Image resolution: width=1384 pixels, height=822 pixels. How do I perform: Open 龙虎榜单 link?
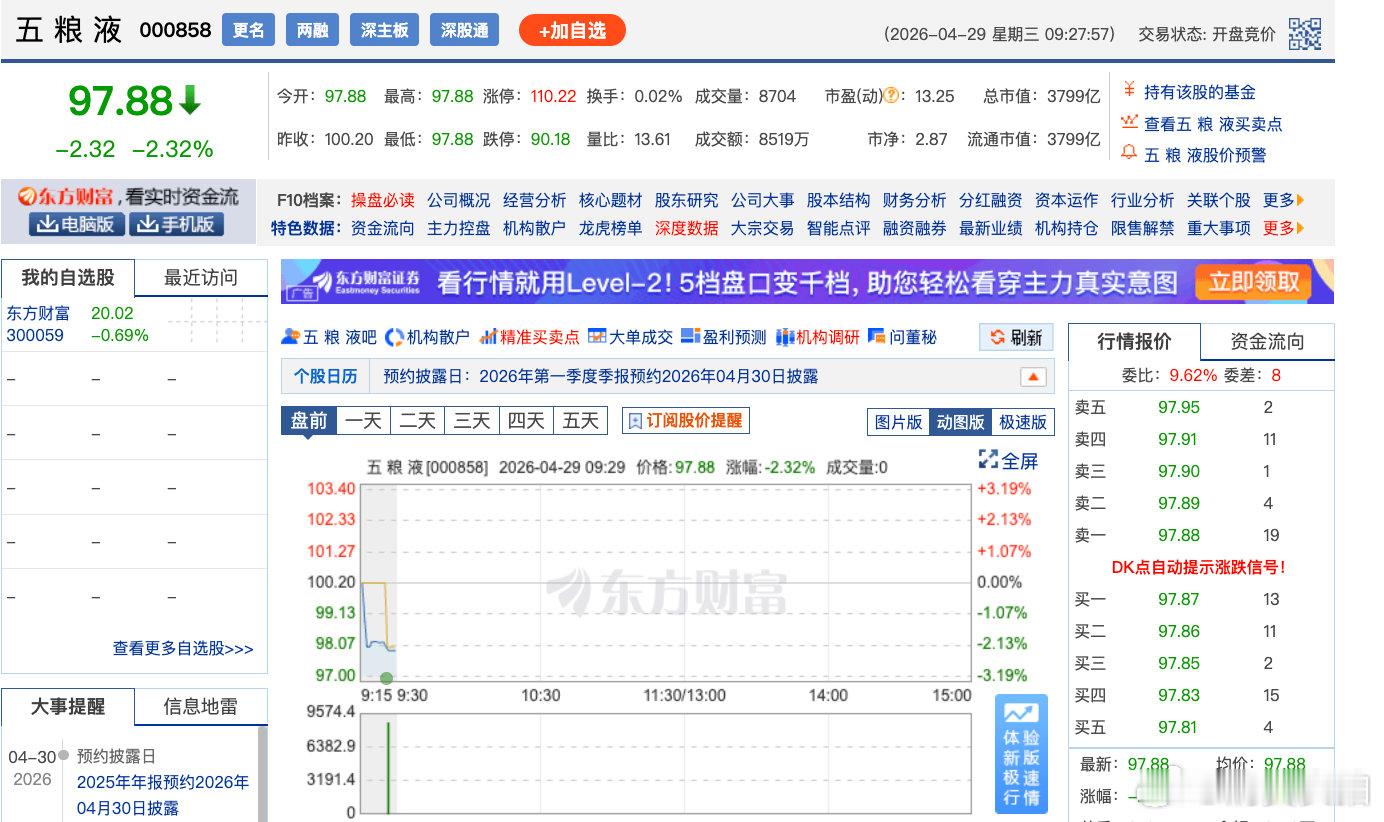(610, 228)
